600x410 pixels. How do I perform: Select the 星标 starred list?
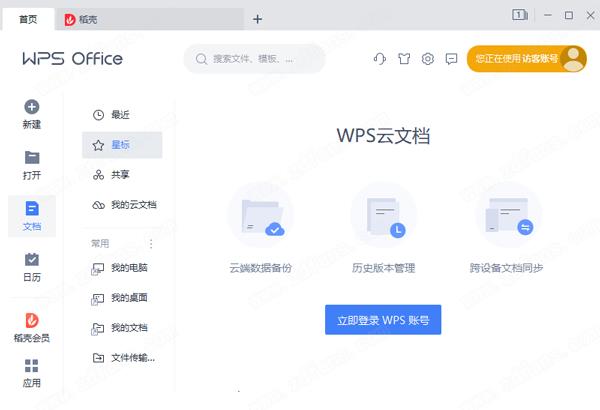tap(122, 145)
